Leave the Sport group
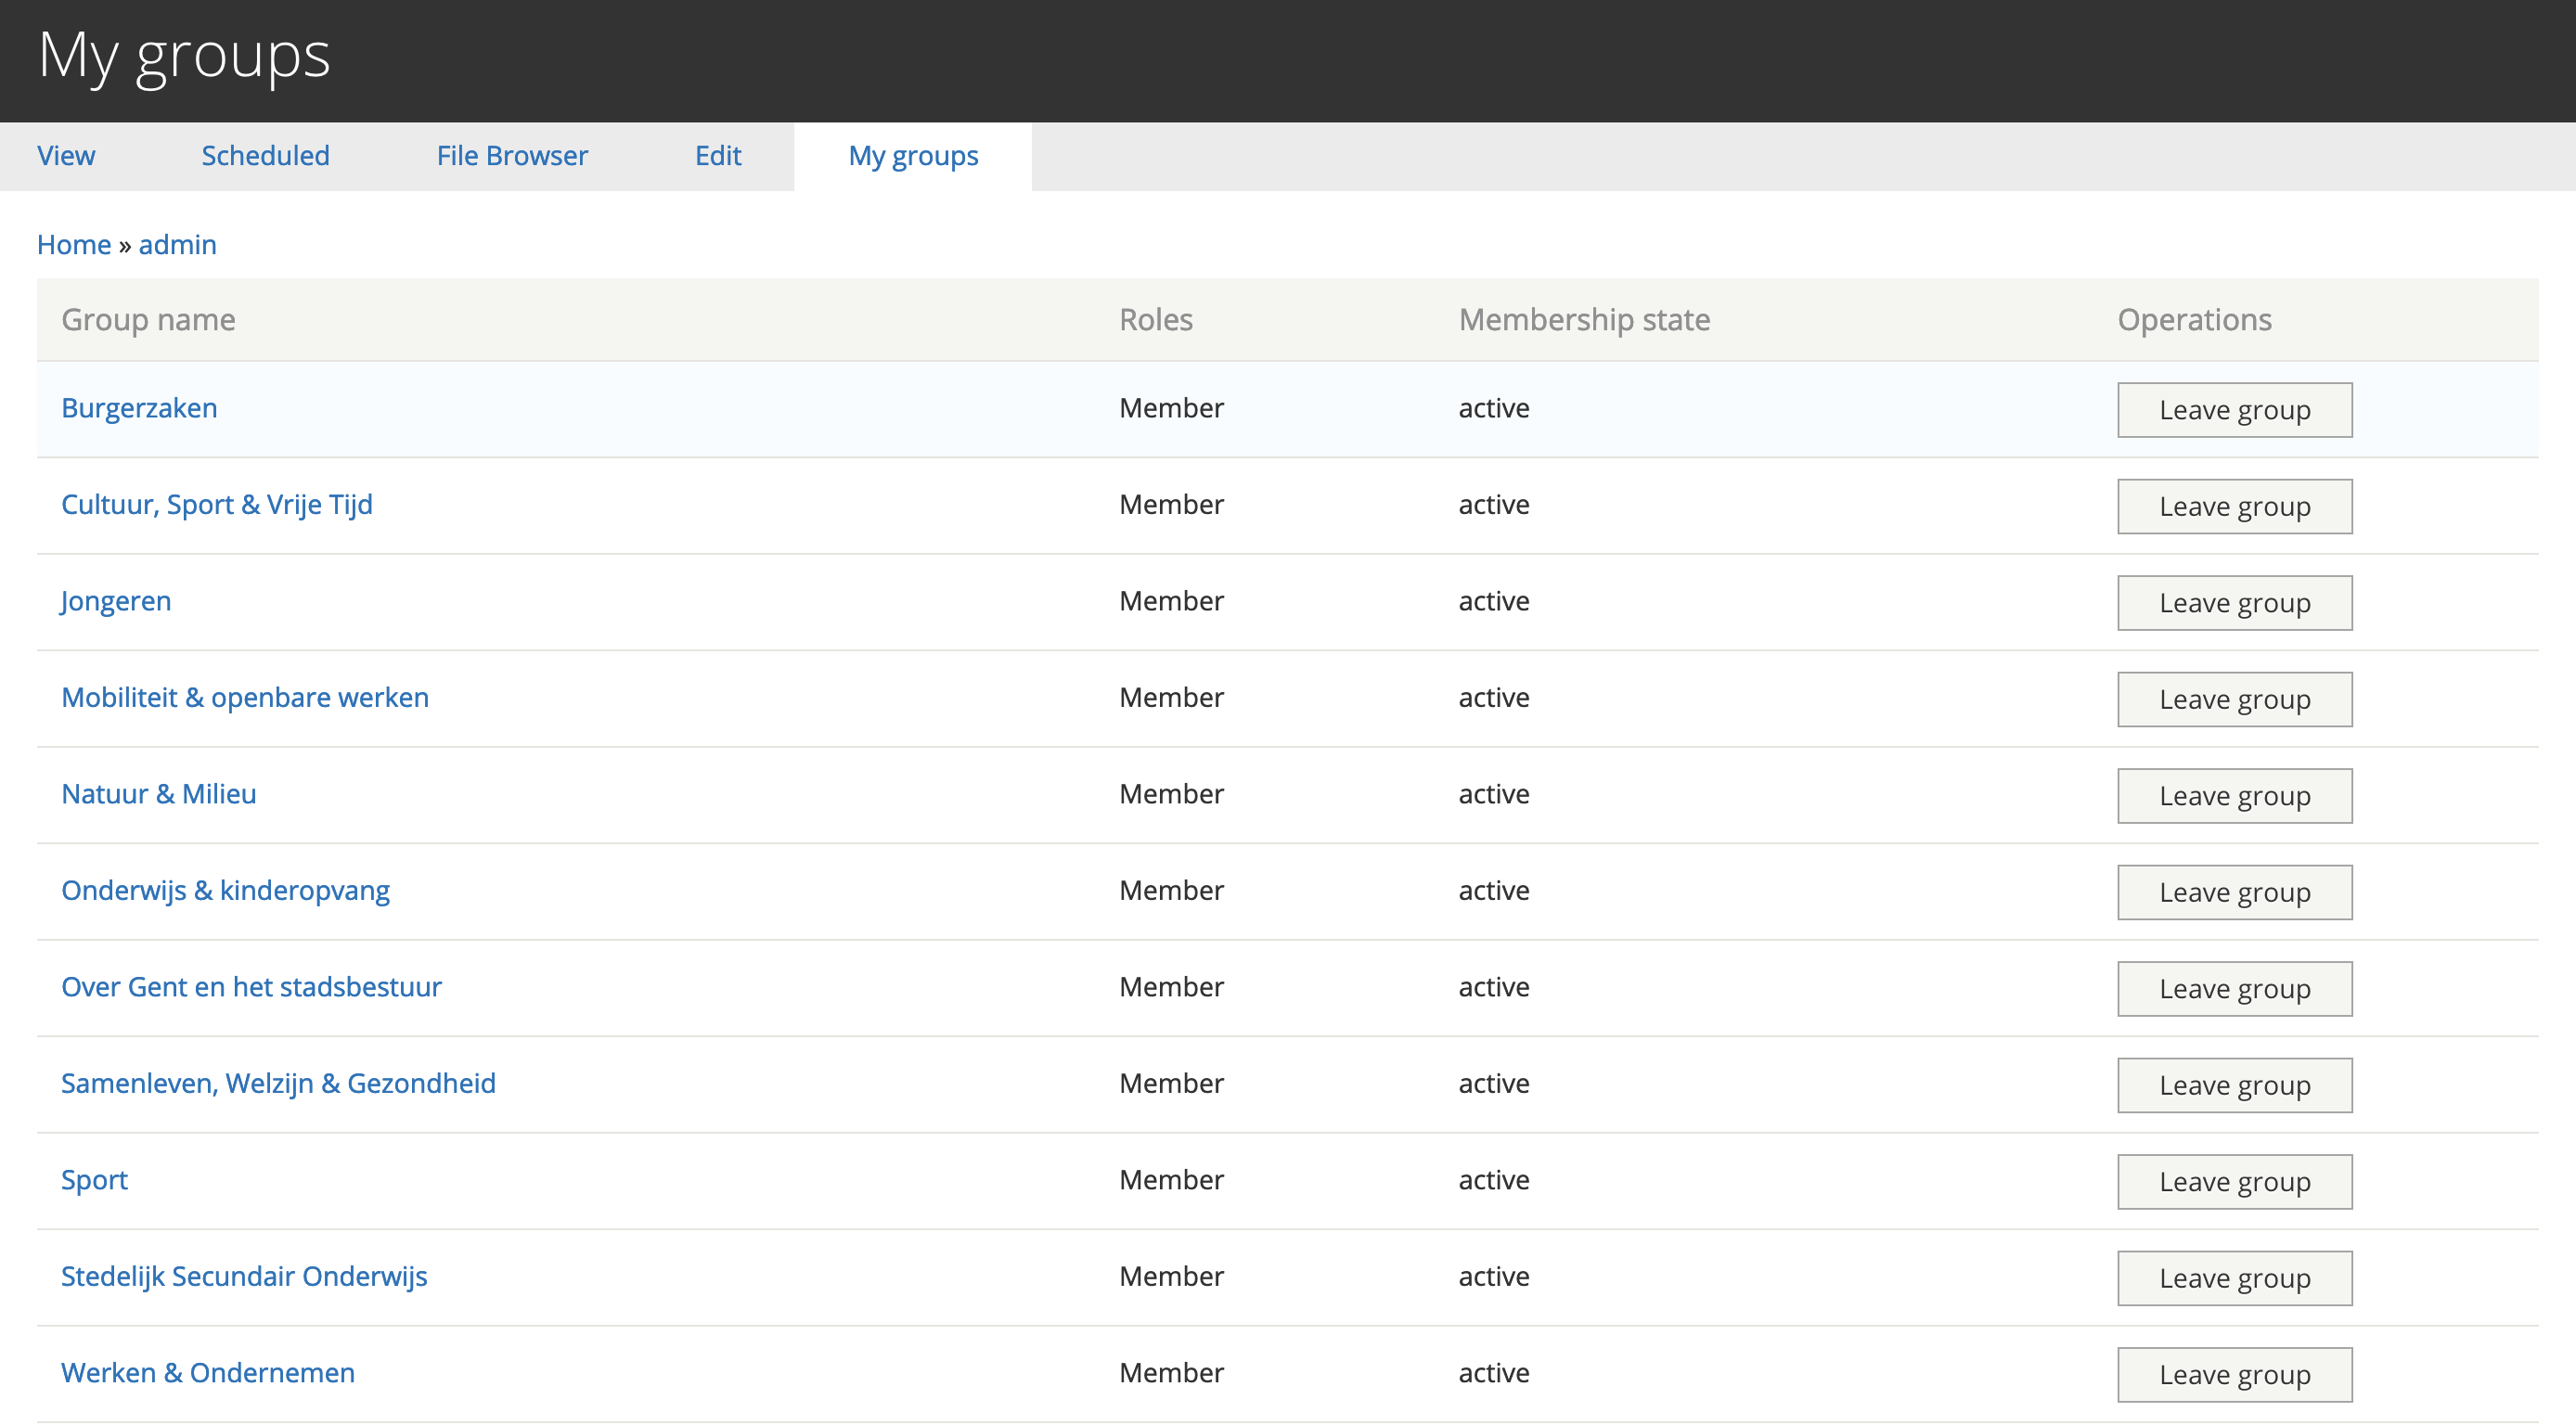 tap(2234, 1181)
